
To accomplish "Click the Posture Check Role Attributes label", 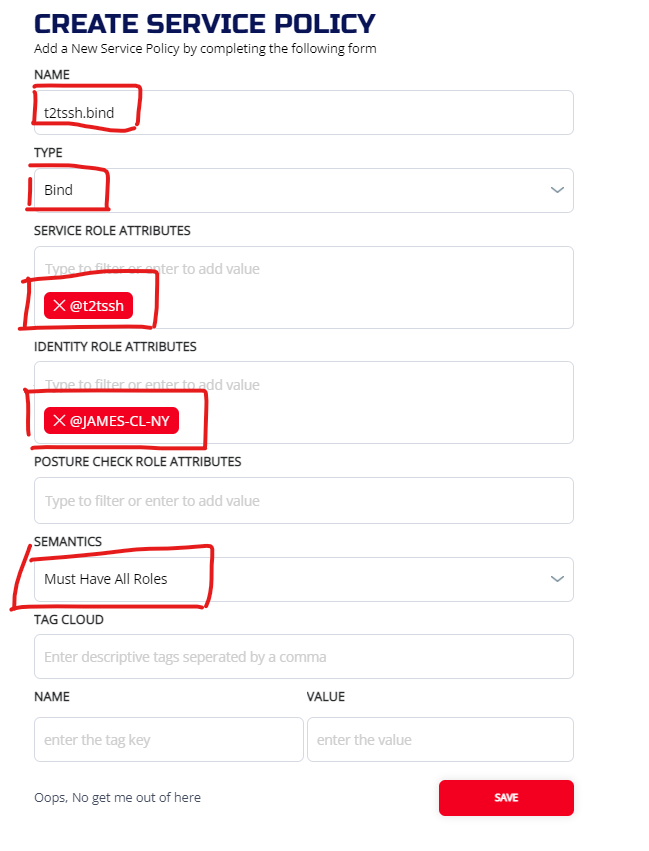I will click(x=137, y=462).
